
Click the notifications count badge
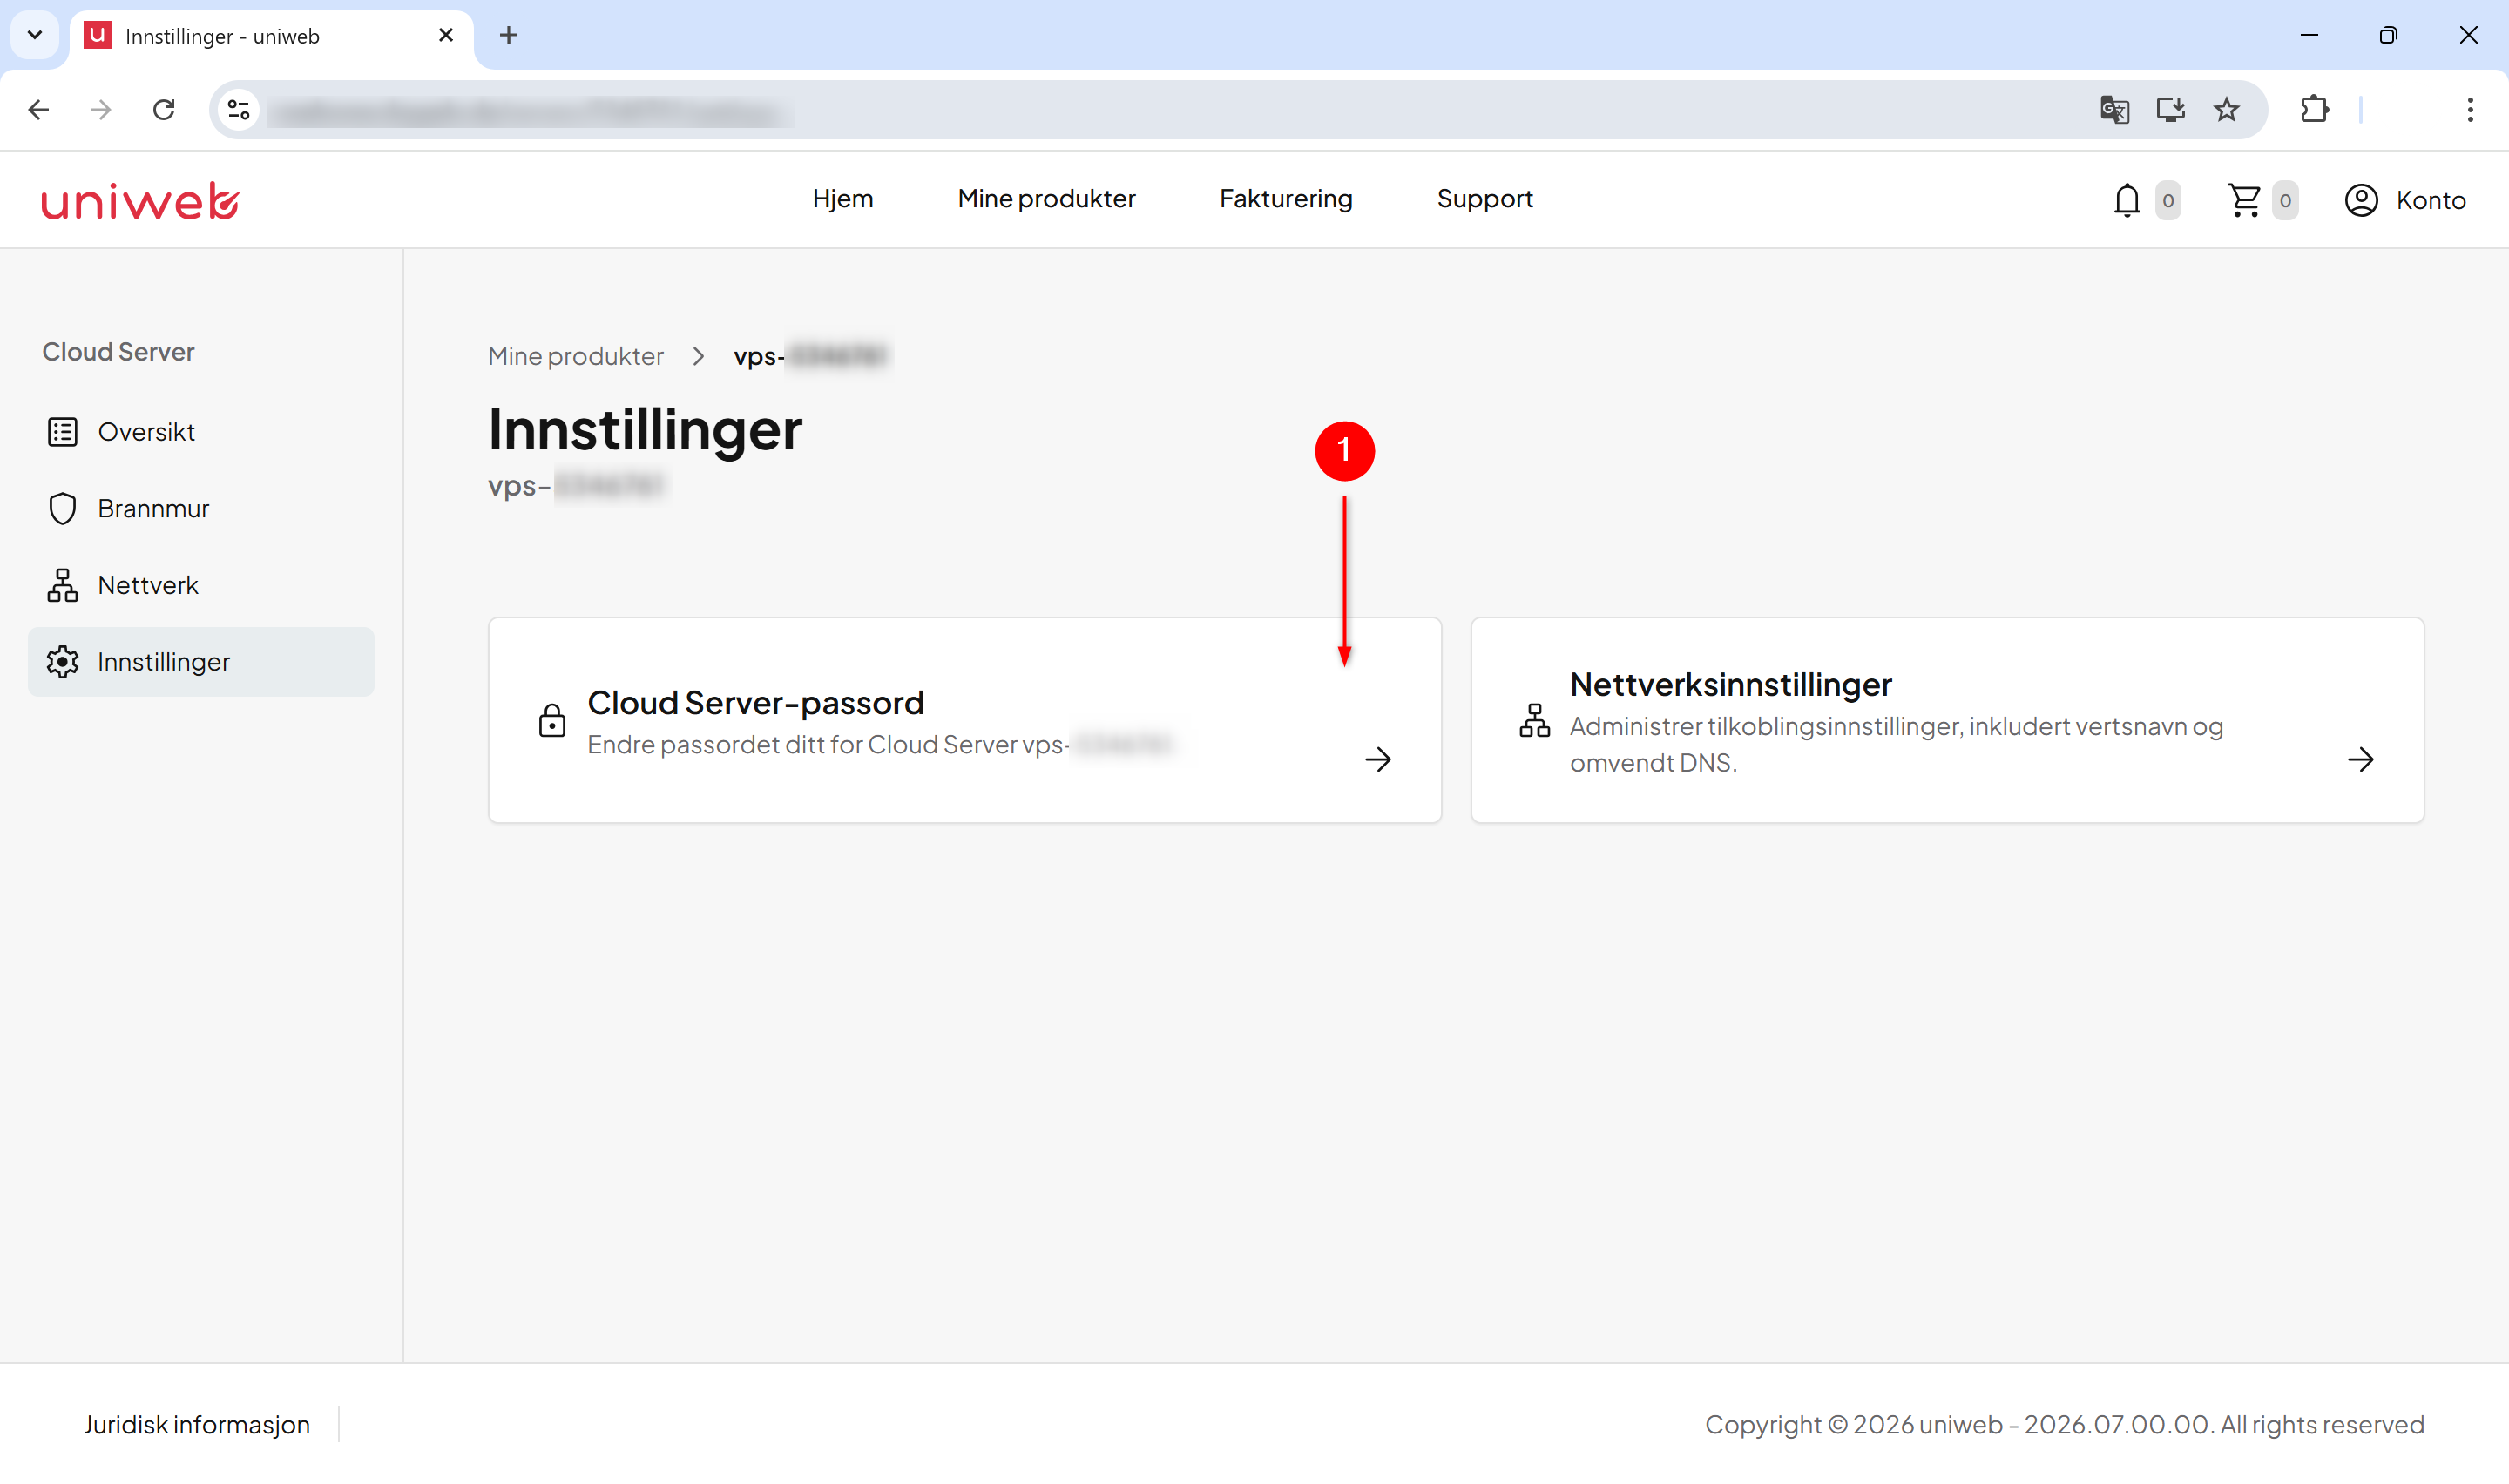(2167, 200)
